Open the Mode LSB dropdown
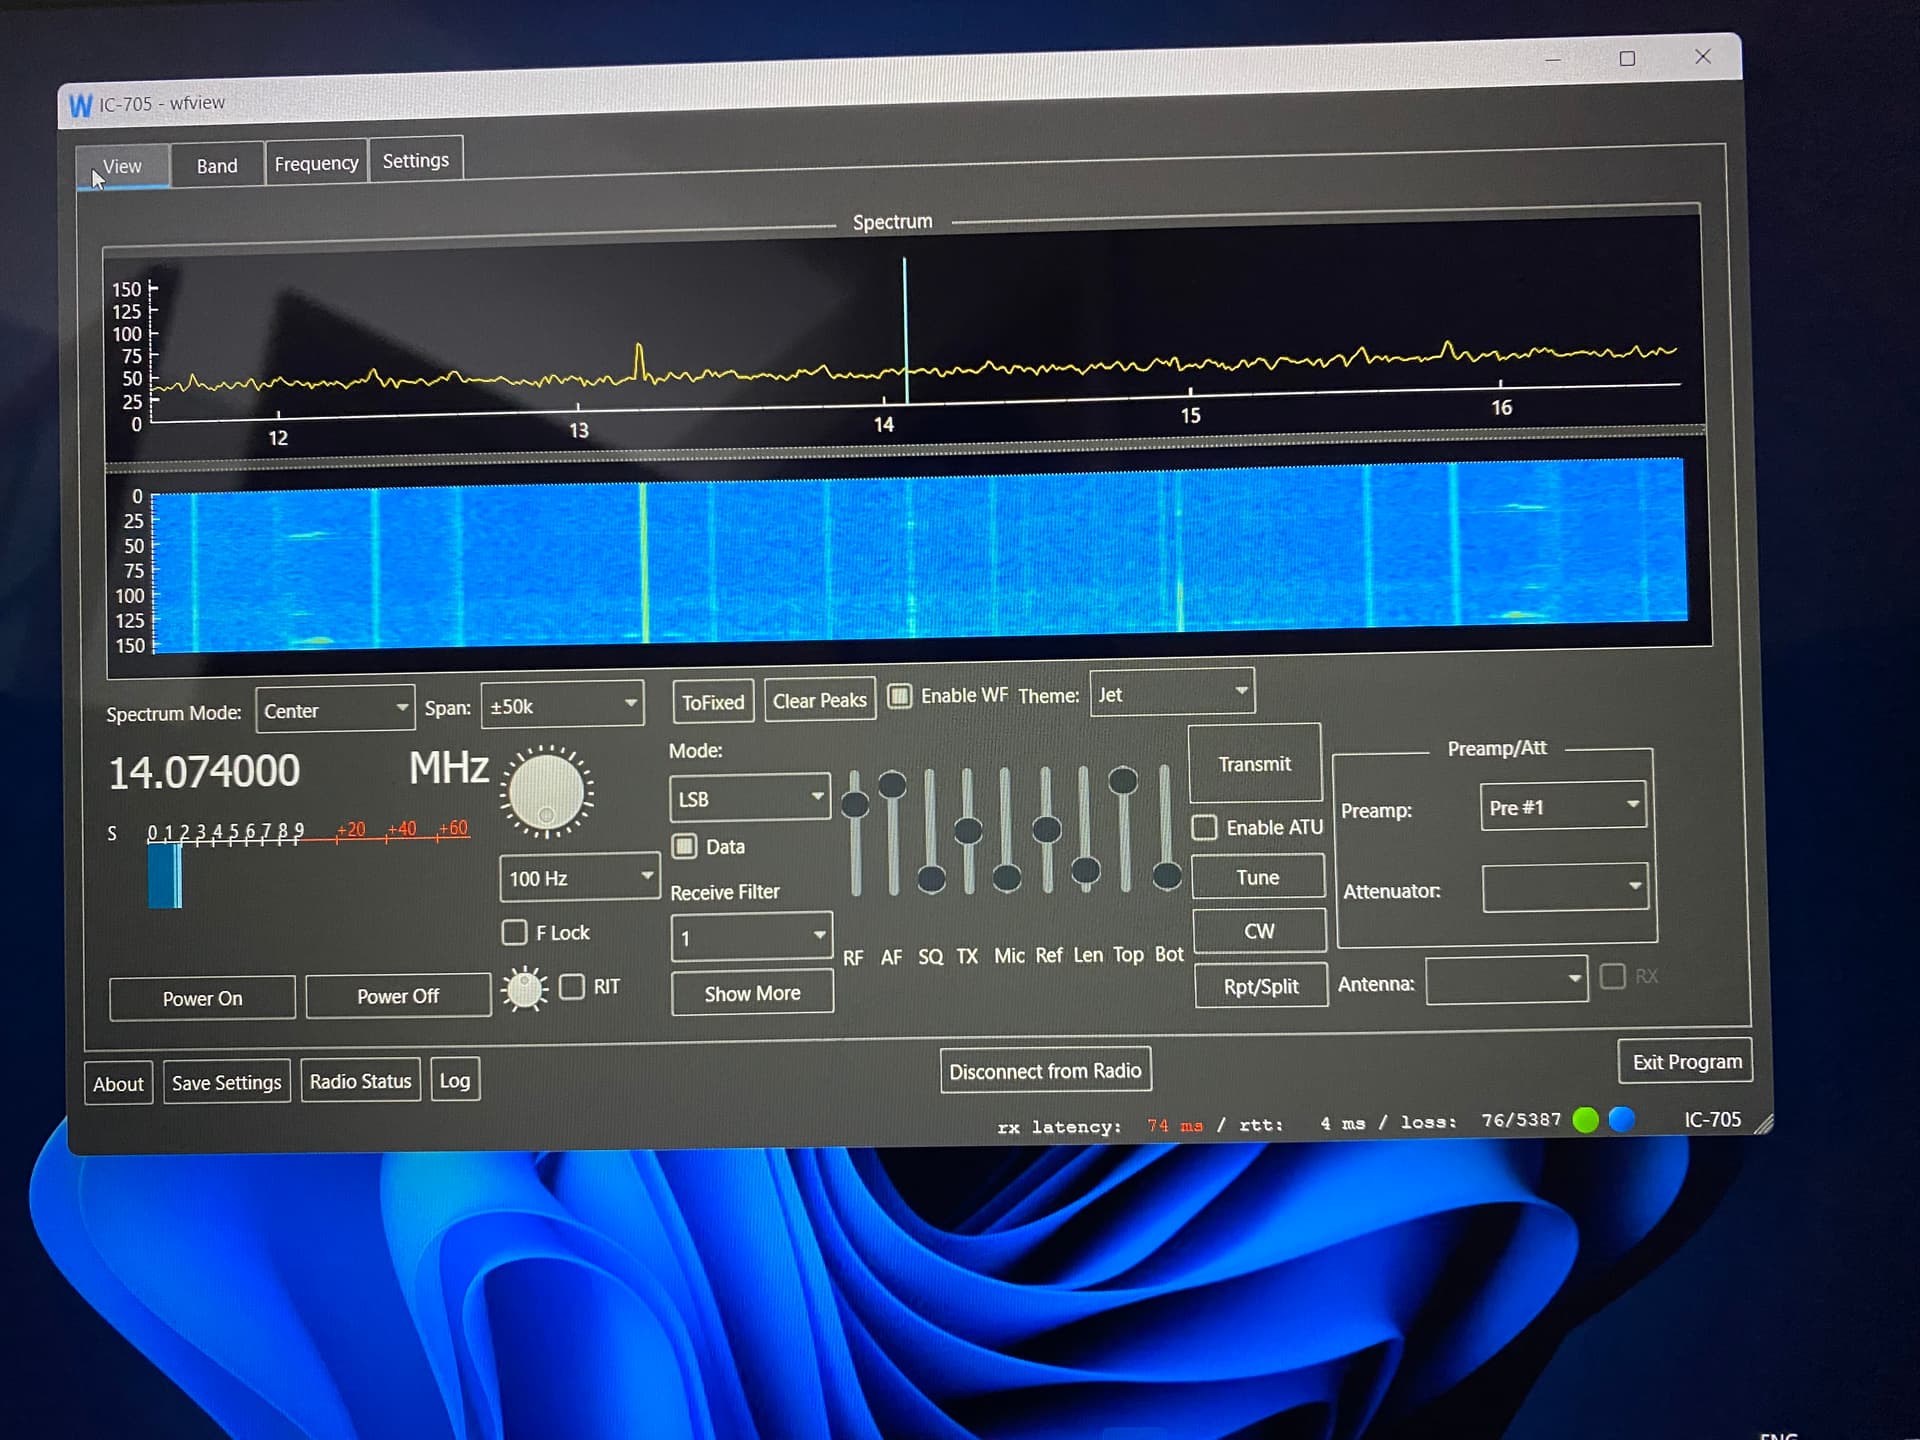The width and height of the screenshot is (1920, 1440). pos(750,798)
